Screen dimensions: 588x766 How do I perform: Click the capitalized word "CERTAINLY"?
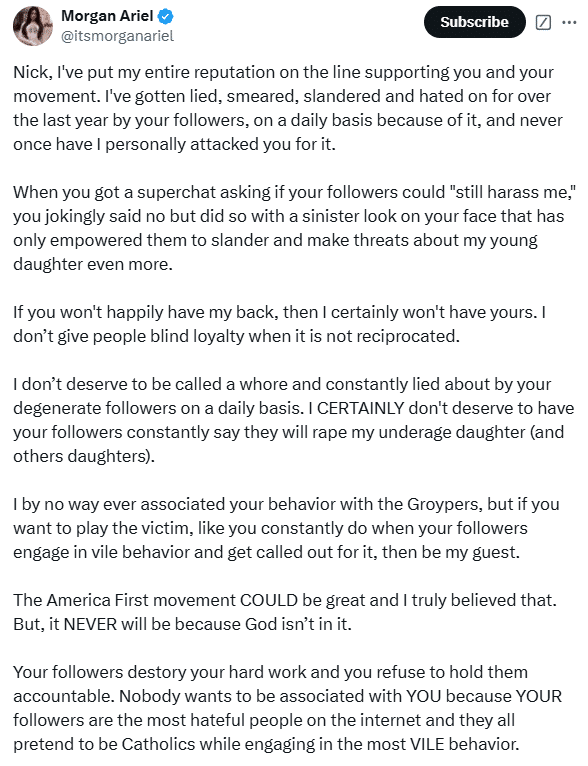coord(360,408)
